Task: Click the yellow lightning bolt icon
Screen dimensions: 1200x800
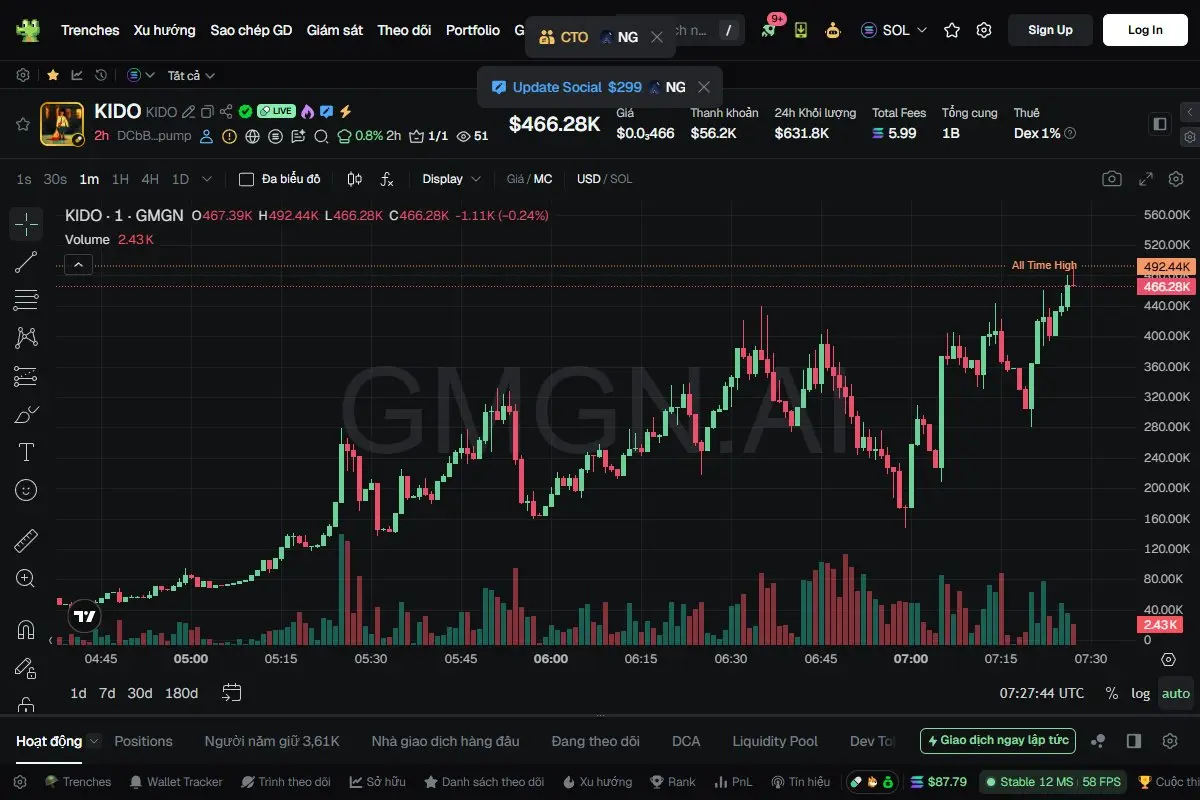Action: 345,111
